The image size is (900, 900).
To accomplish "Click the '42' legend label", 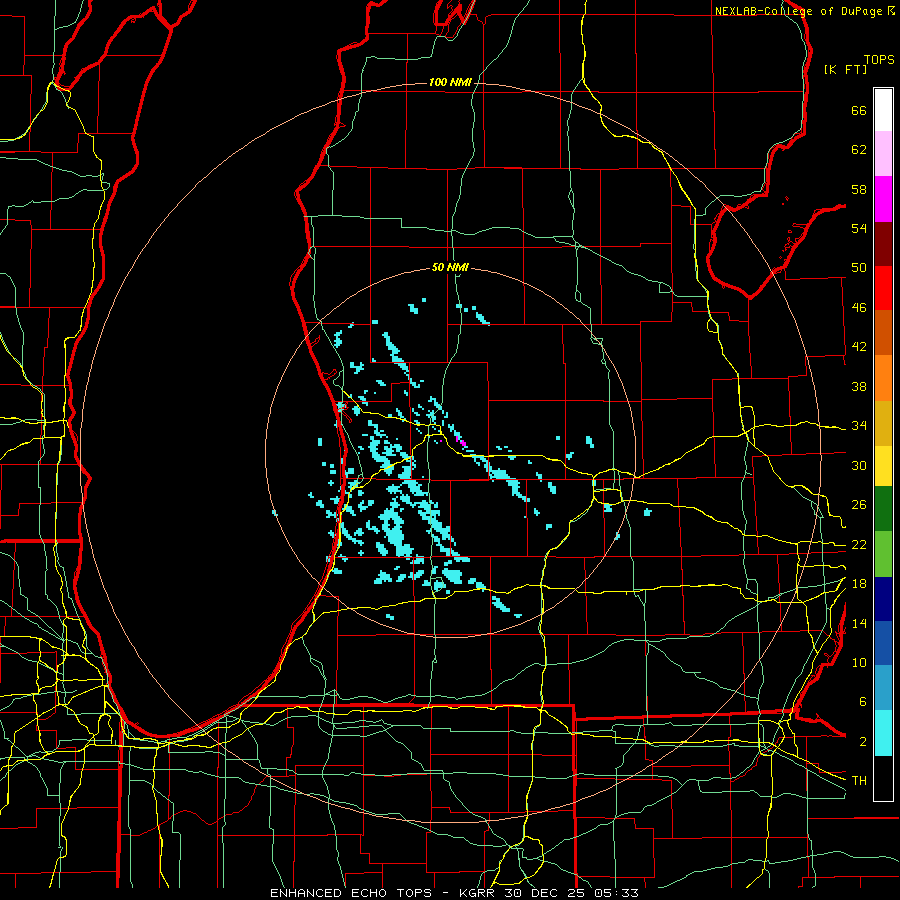I will pyautogui.click(x=859, y=347).
